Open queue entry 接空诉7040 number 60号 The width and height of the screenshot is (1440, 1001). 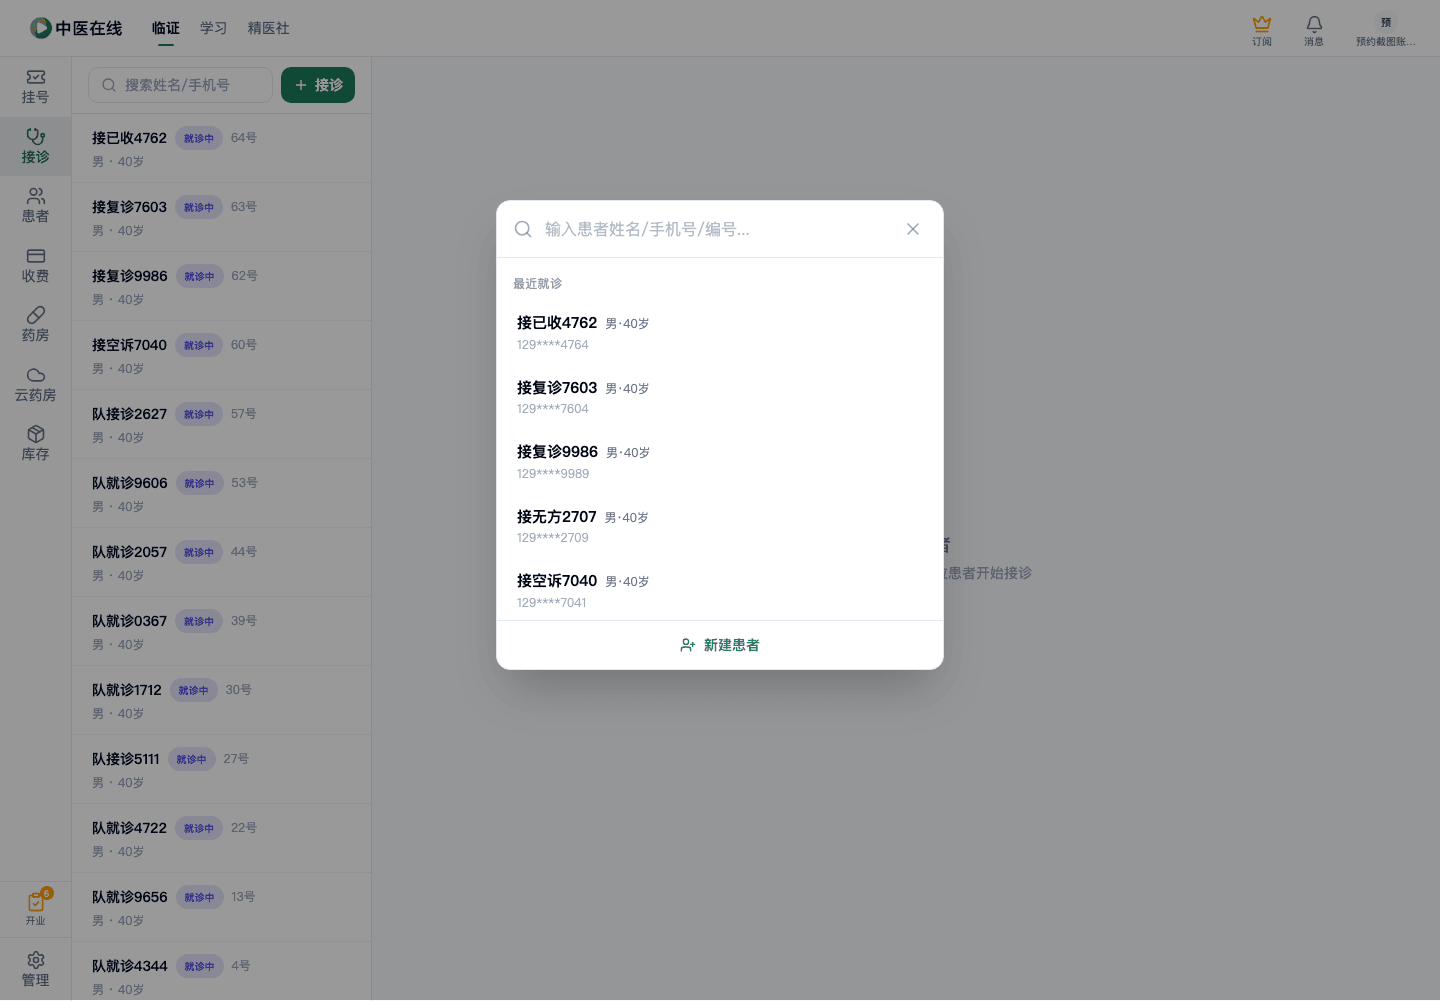[x=221, y=355]
